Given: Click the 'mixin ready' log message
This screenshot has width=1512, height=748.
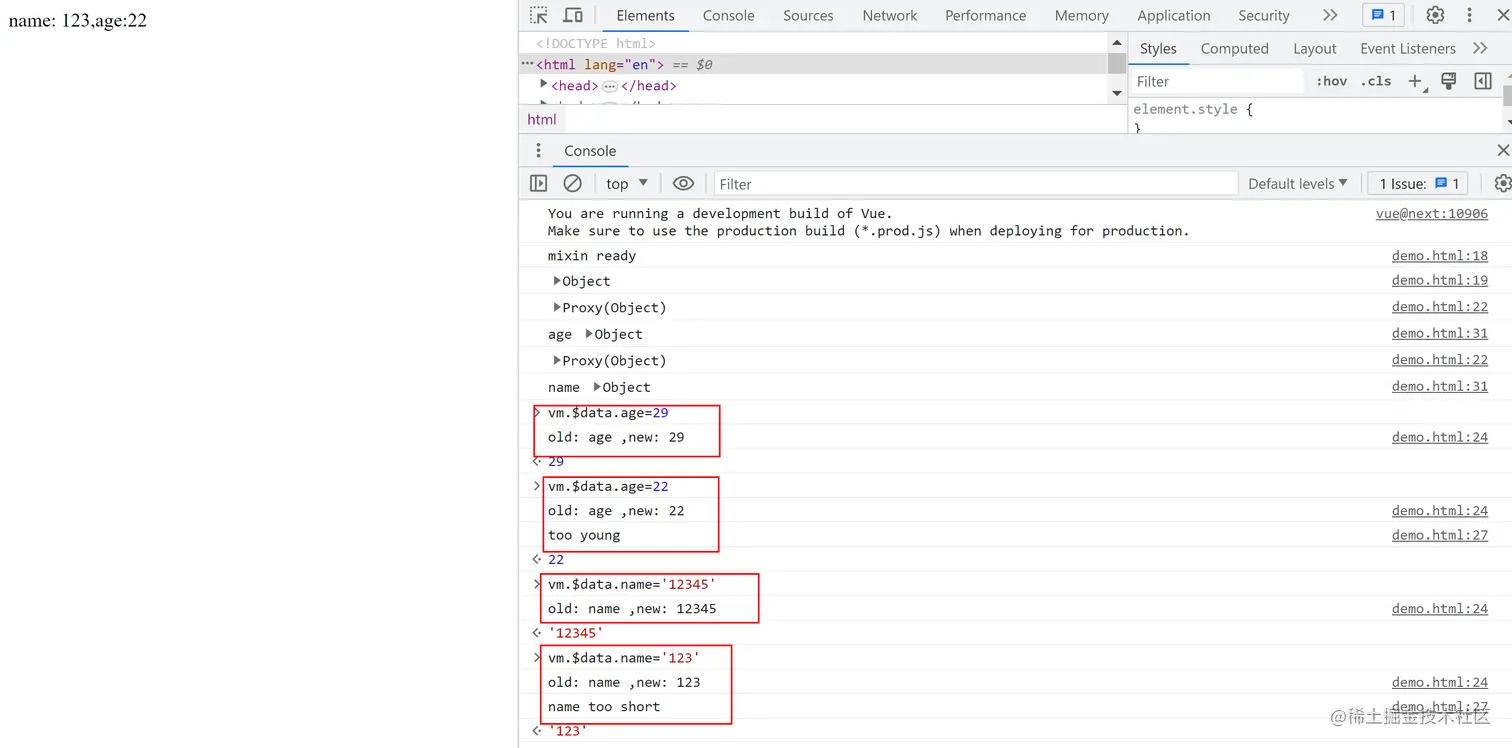Looking at the screenshot, I should pos(592,255).
